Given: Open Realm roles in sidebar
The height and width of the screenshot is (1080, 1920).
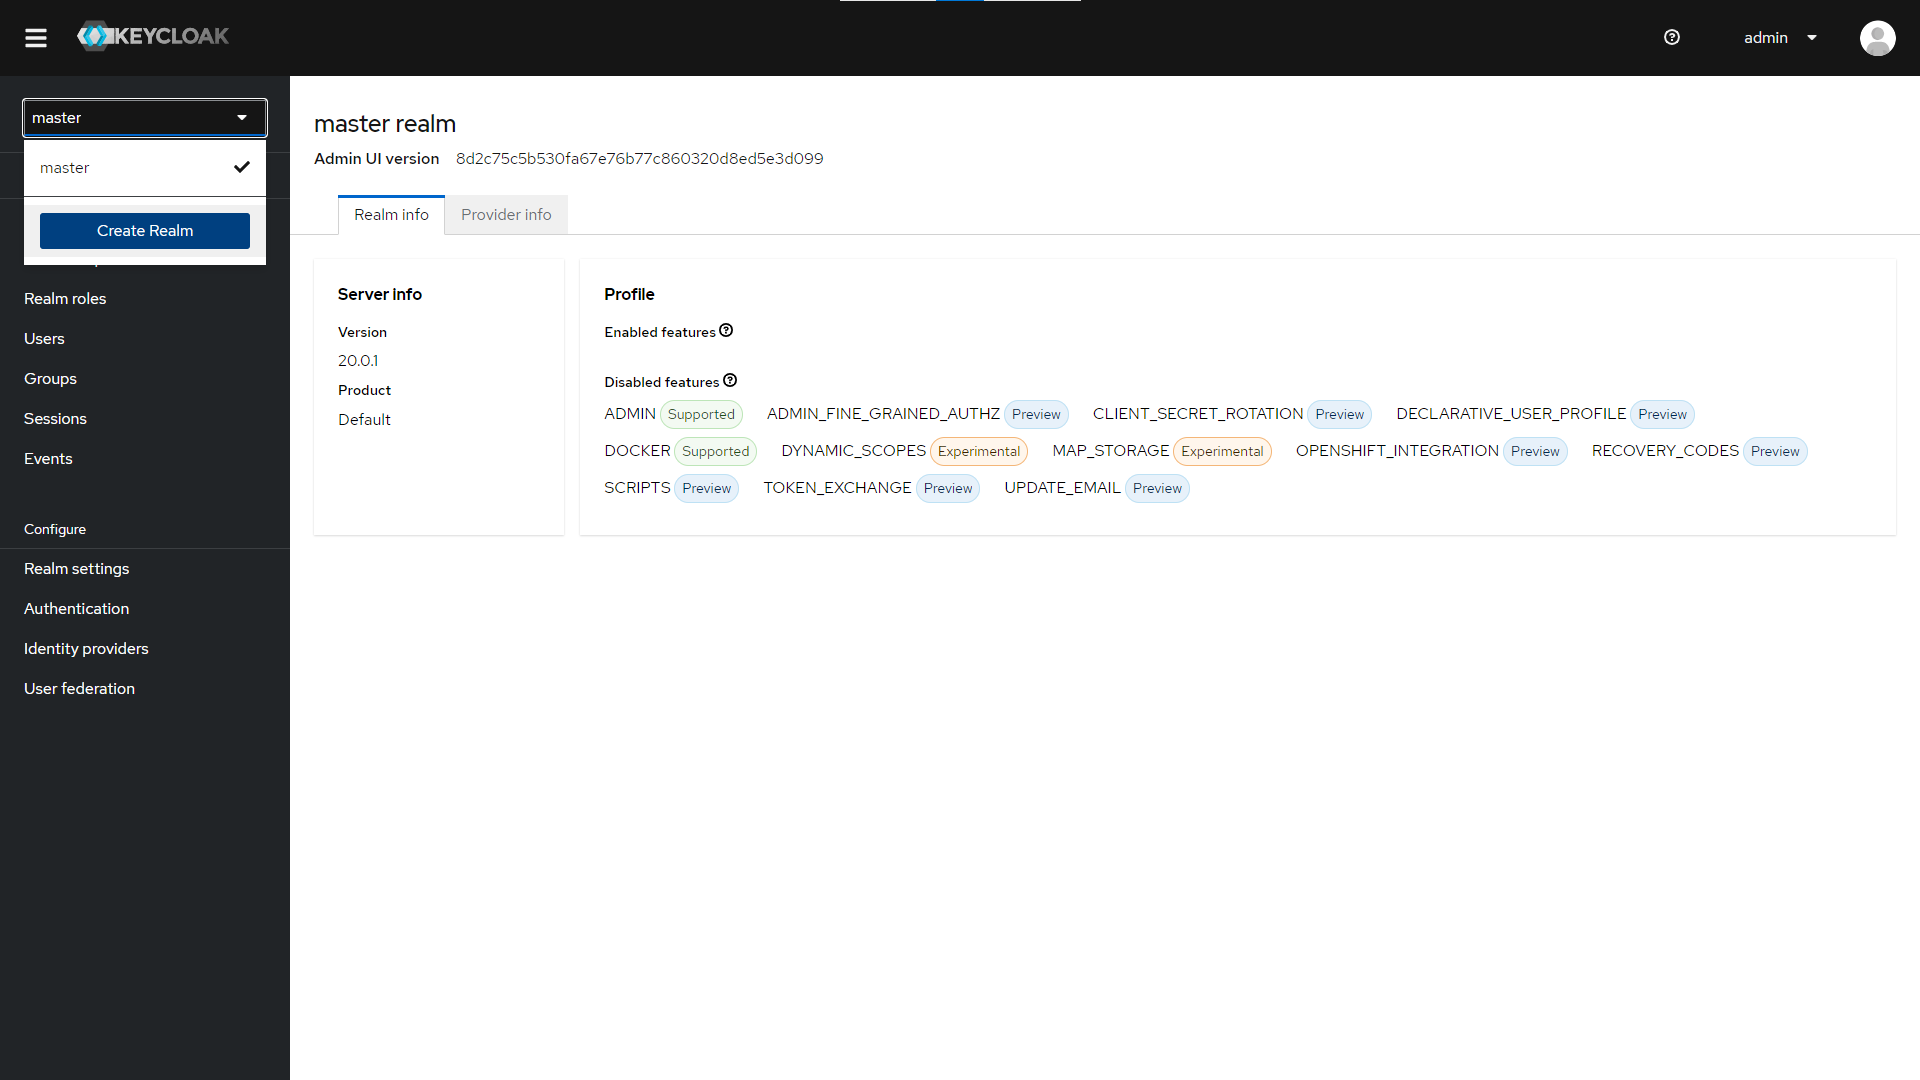Looking at the screenshot, I should (x=65, y=299).
